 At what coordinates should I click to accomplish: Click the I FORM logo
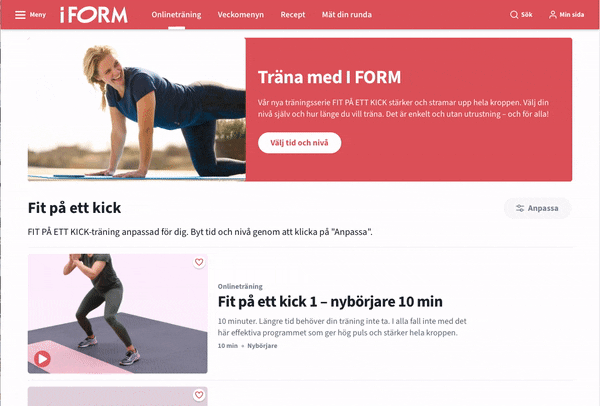click(94, 15)
